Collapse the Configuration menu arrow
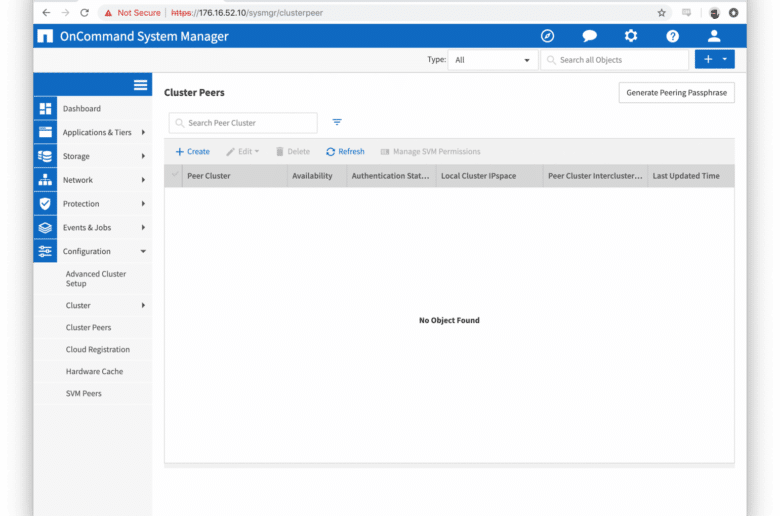The height and width of the screenshot is (516, 780). tap(143, 251)
